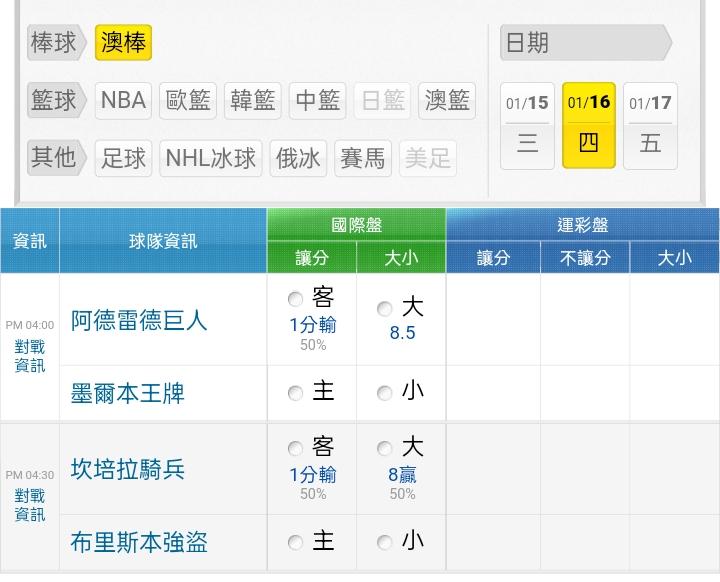
Task: Open 坎培拉騎兵 team info link
Action: [128, 470]
